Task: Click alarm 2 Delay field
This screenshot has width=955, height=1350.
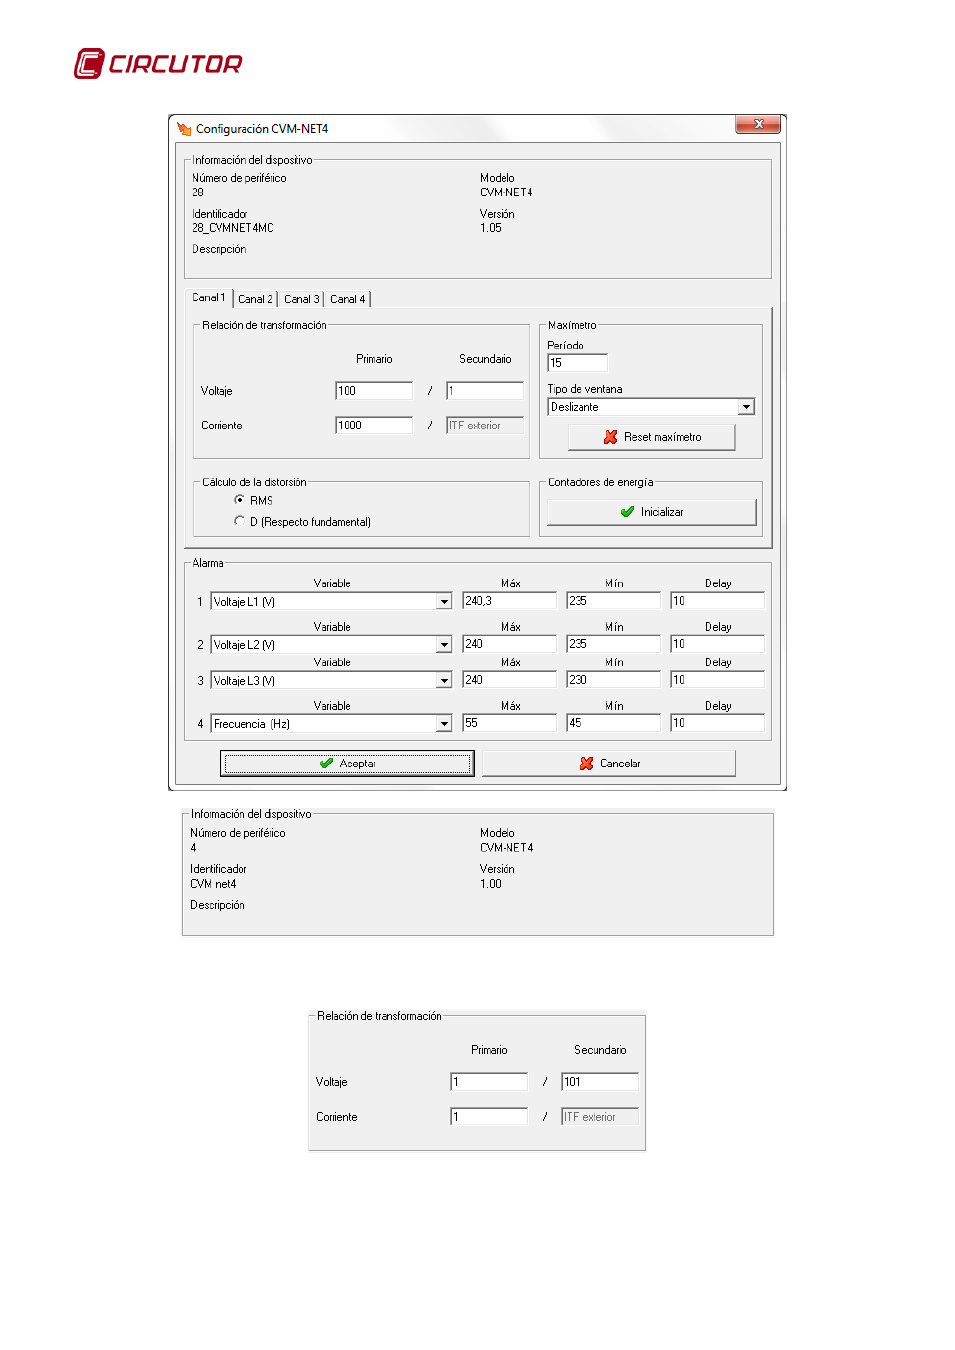Action: pos(717,644)
